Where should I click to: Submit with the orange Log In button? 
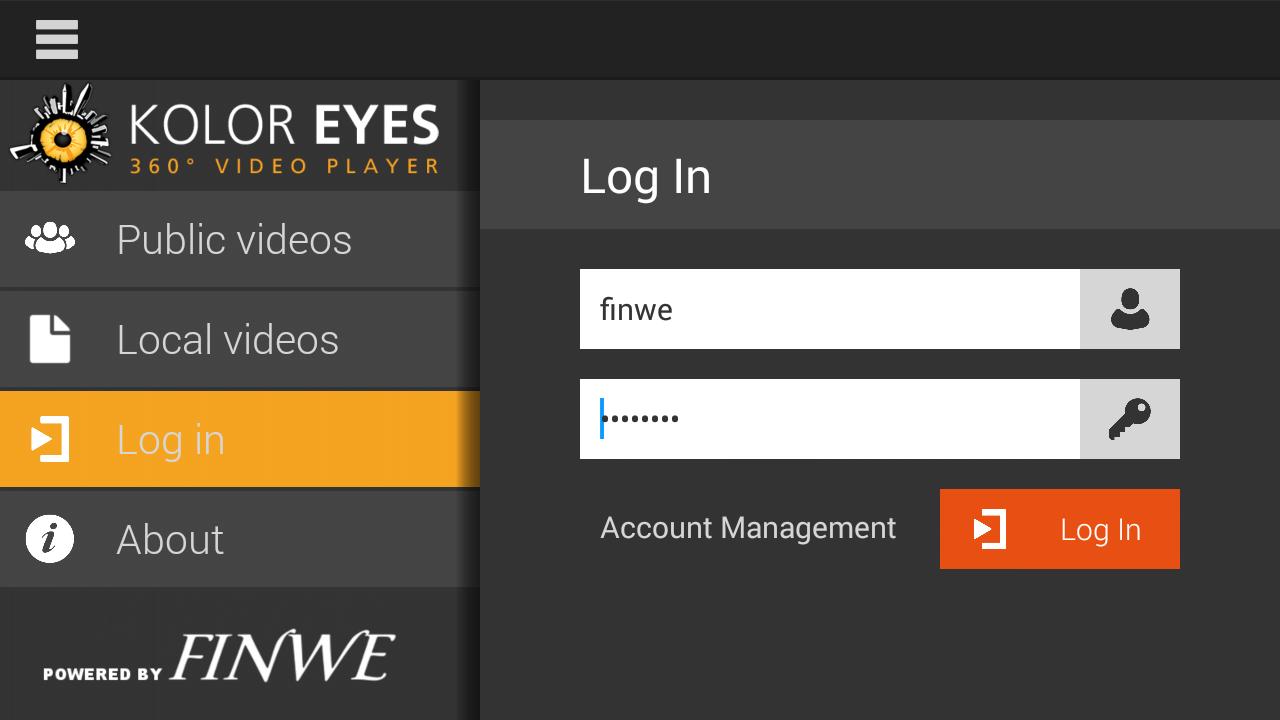(1060, 529)
